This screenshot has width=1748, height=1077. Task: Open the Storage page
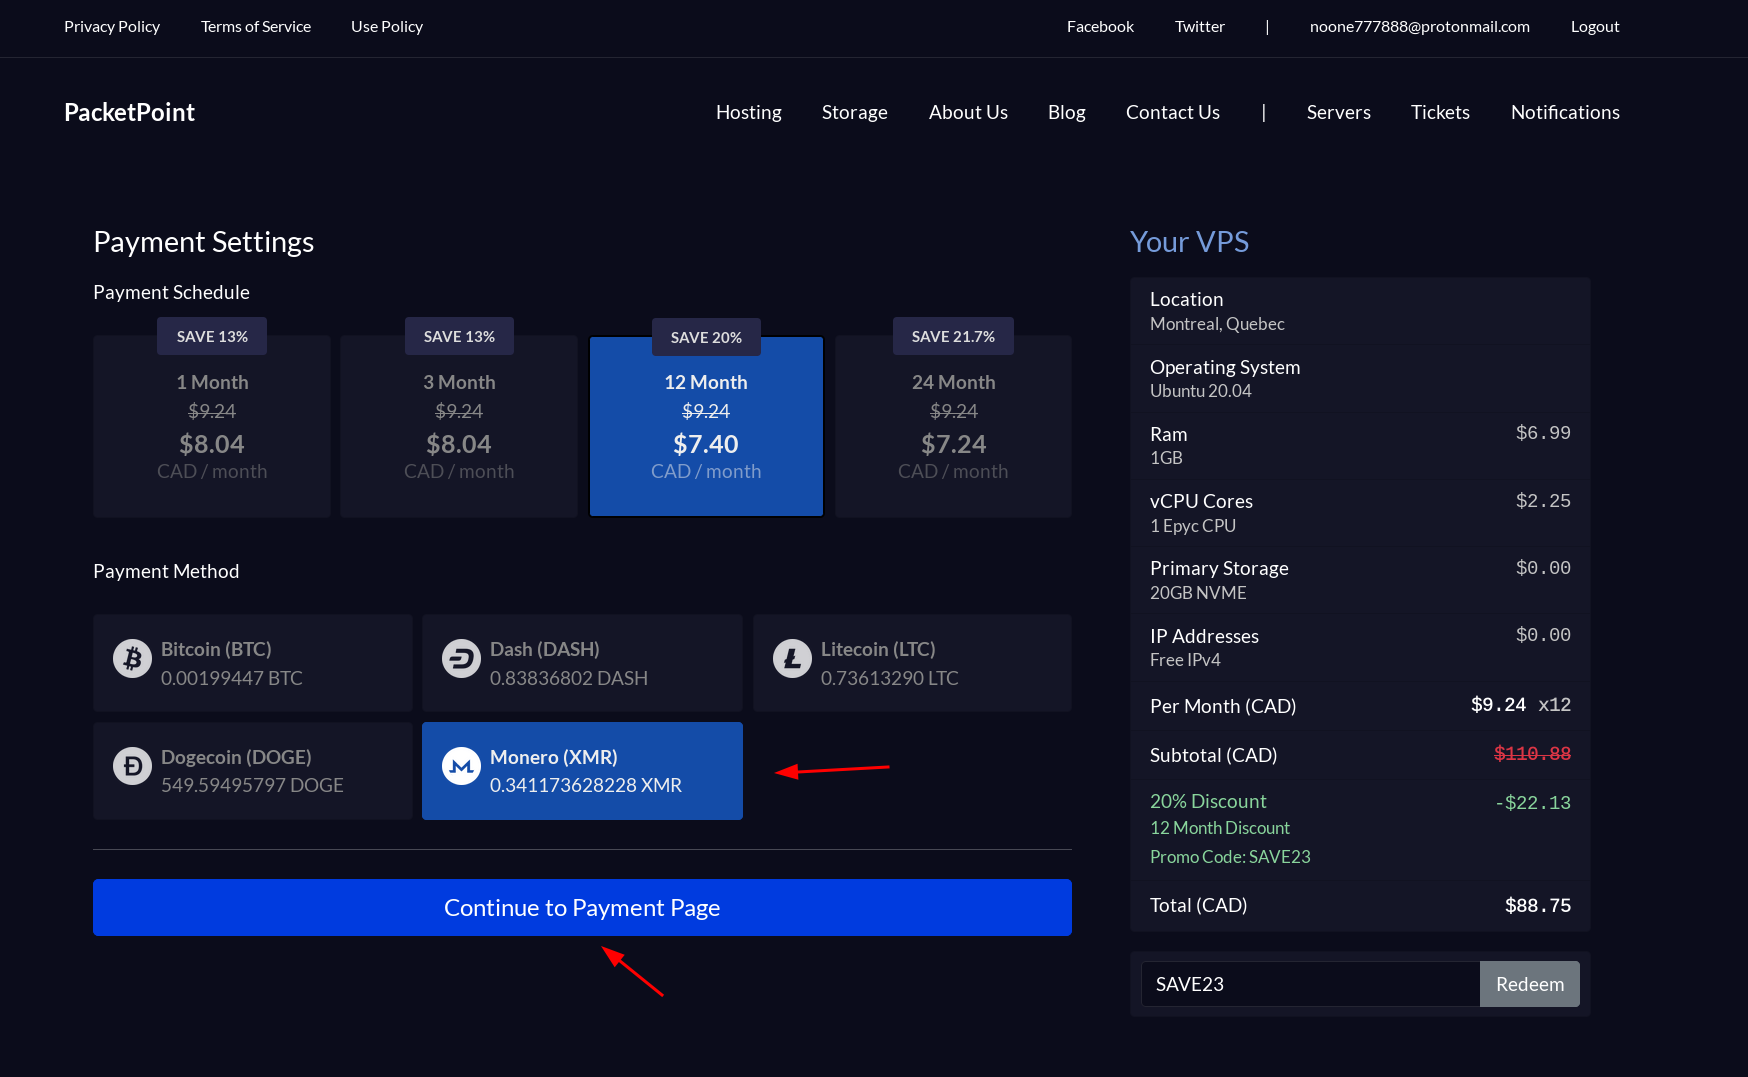click(855, 112)
